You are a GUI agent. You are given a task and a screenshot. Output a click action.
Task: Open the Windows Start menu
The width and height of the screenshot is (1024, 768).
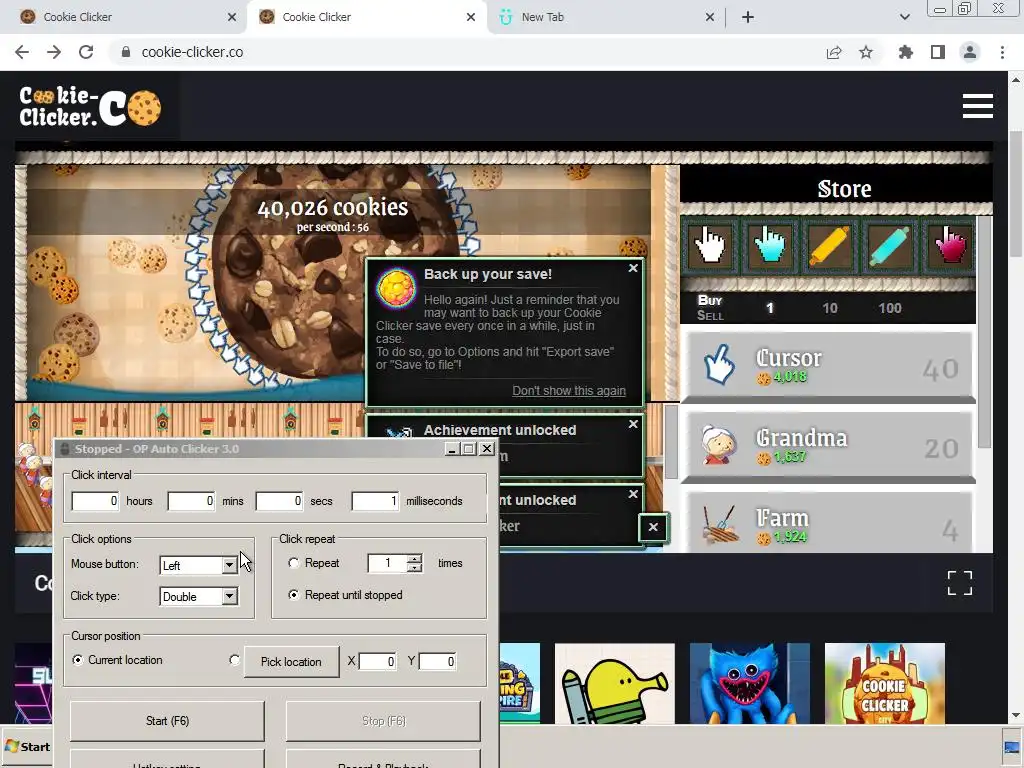(27, 746)
